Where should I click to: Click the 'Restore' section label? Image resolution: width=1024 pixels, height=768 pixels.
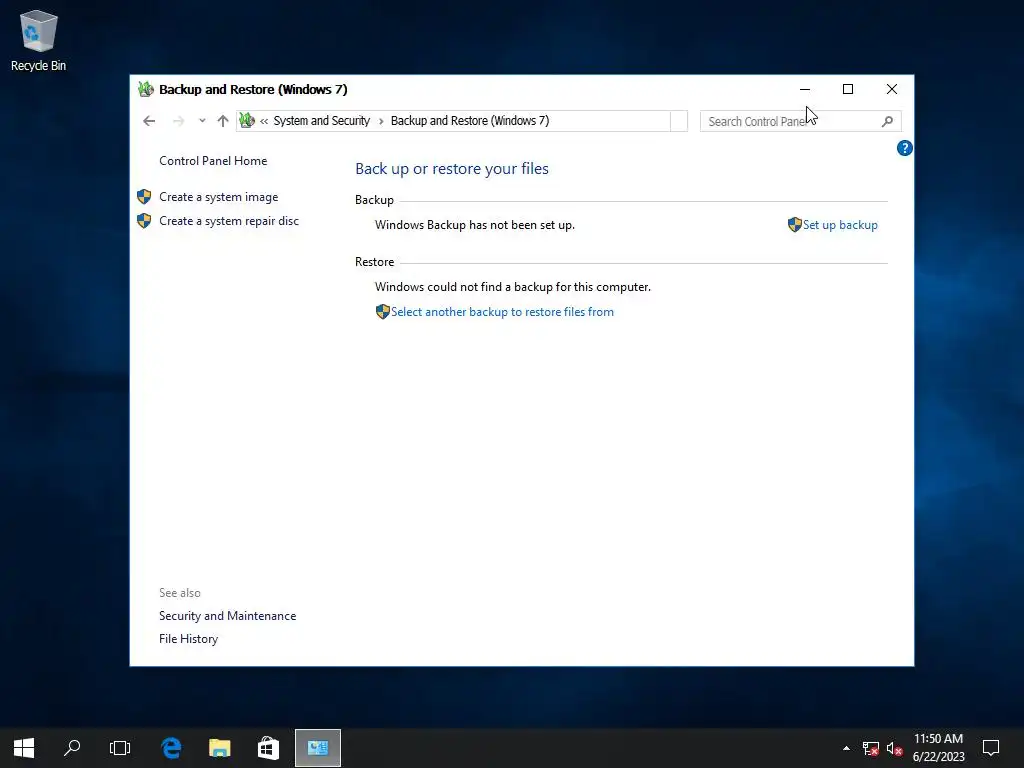[374, 262]
